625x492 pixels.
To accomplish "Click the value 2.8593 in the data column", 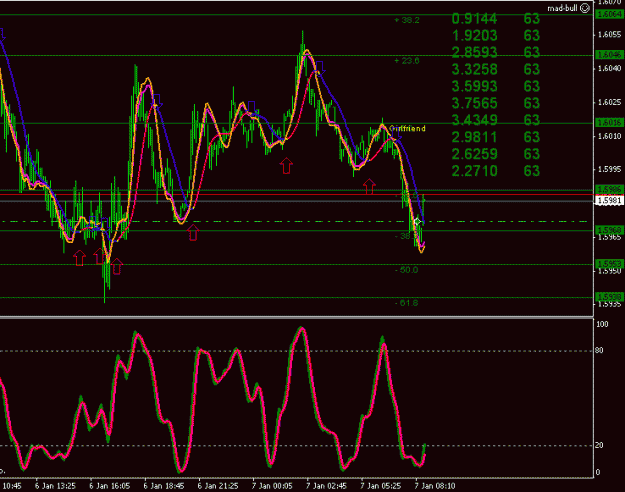I will (x=474, y=52).
